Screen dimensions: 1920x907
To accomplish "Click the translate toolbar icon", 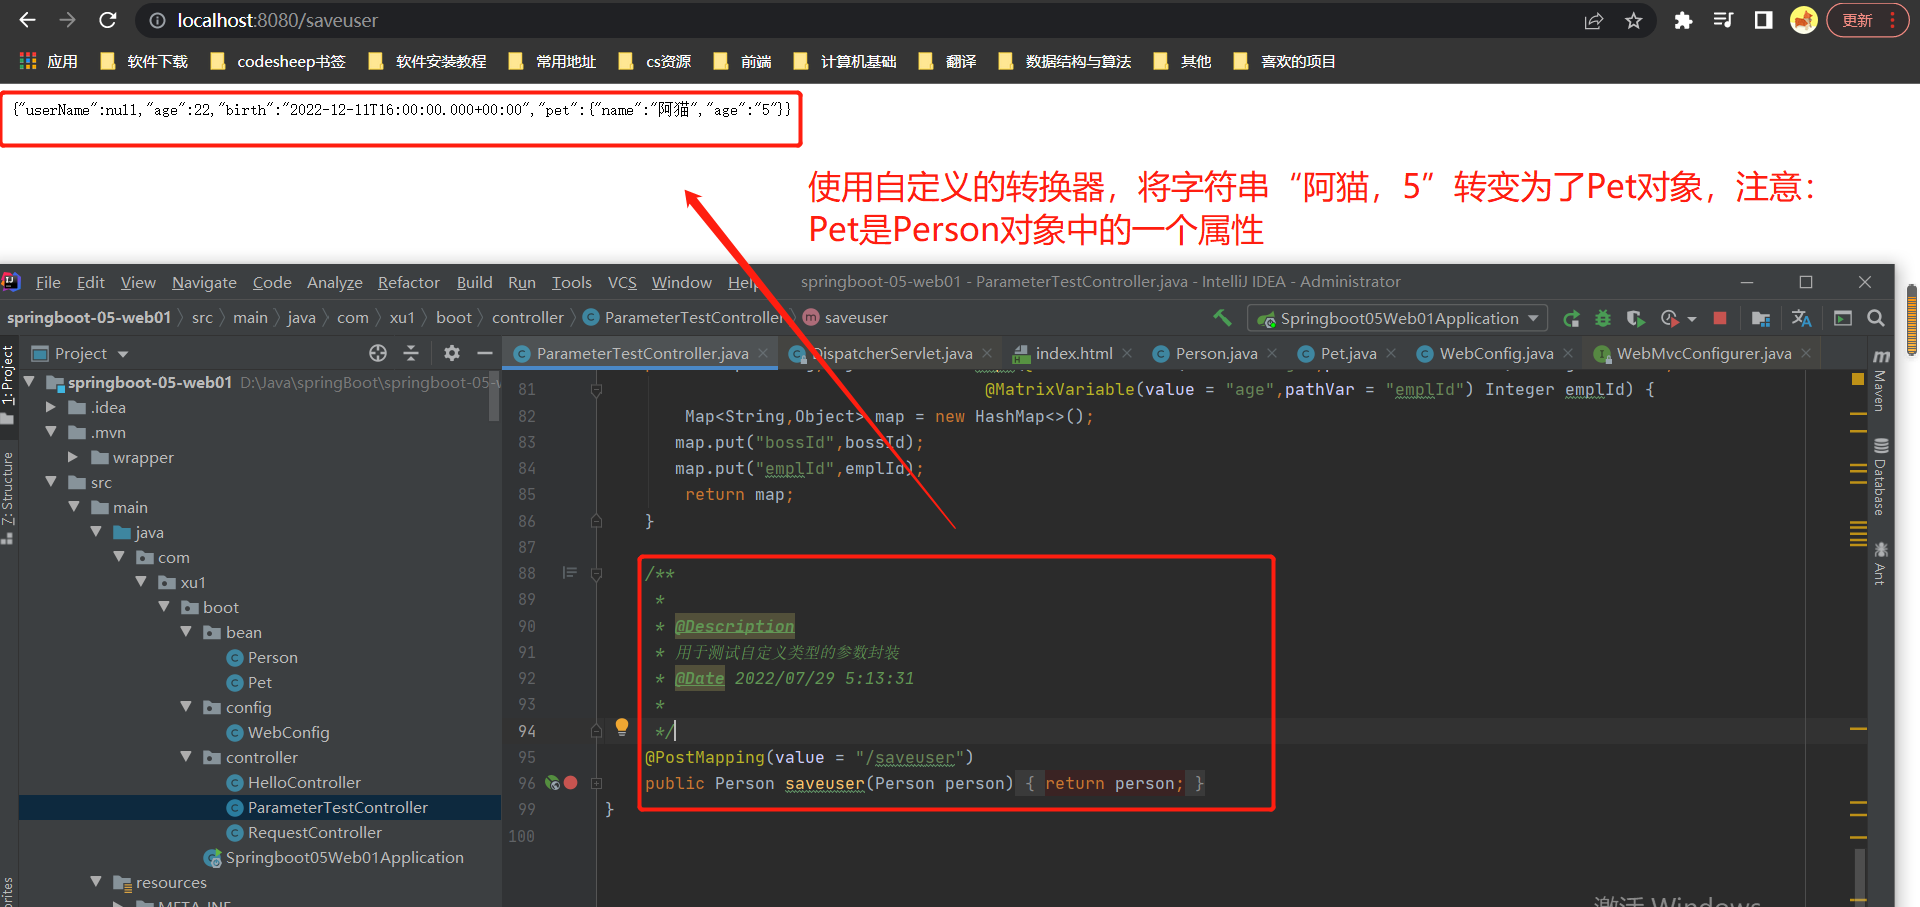I will click(1801, 318).
